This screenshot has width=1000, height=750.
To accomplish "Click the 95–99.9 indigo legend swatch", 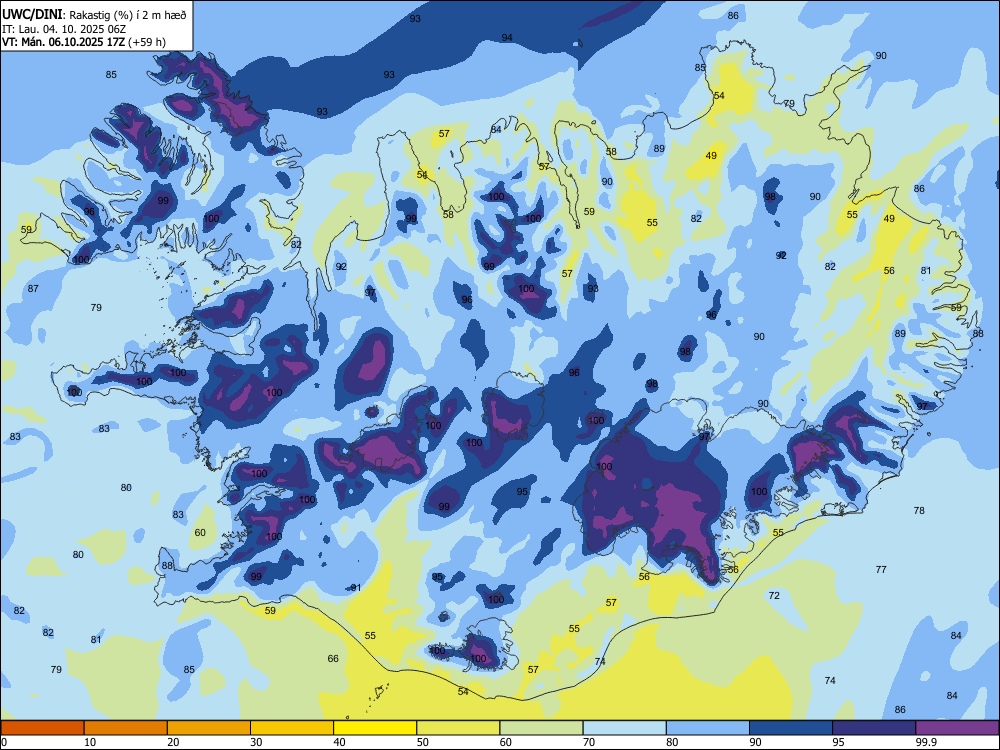I will (874, 728).
